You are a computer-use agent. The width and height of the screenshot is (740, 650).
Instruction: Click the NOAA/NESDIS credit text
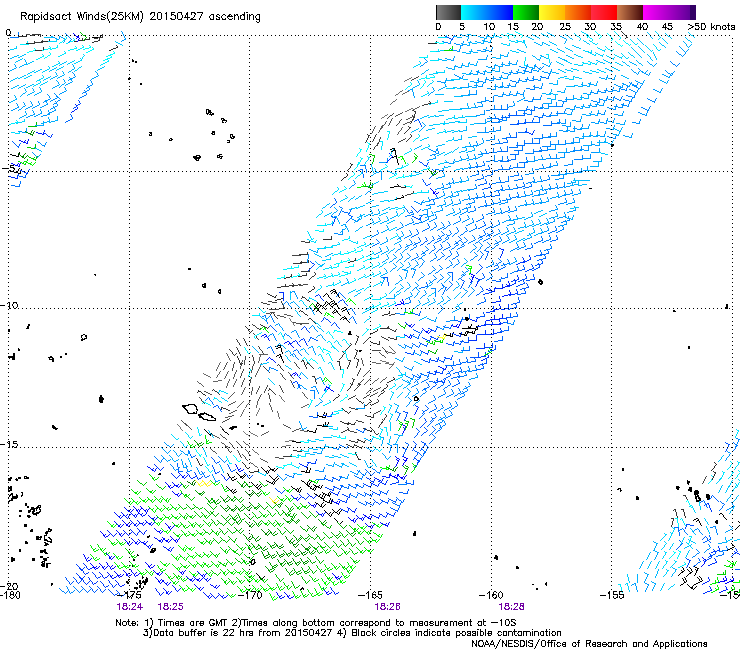(589, 644)
